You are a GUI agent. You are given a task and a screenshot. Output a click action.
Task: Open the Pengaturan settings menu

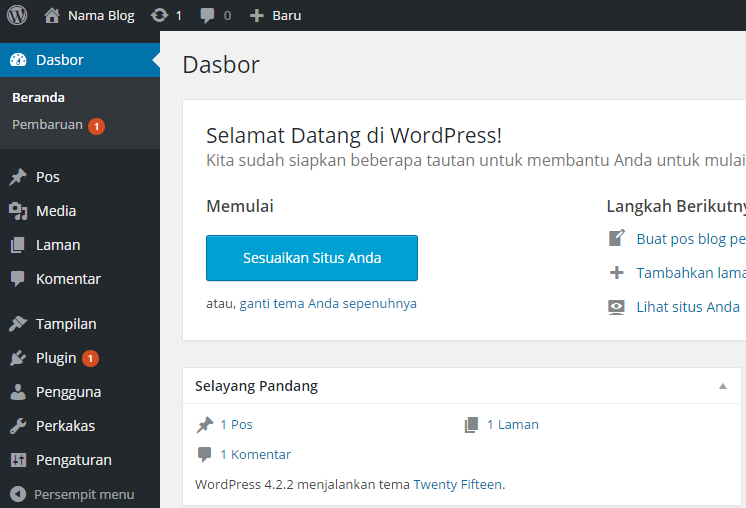[74, 460]
